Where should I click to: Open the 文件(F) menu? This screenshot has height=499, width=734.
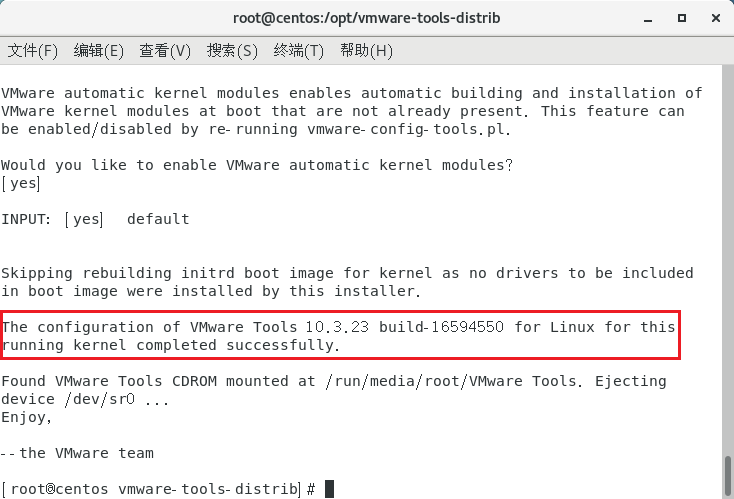pos(32,51)
